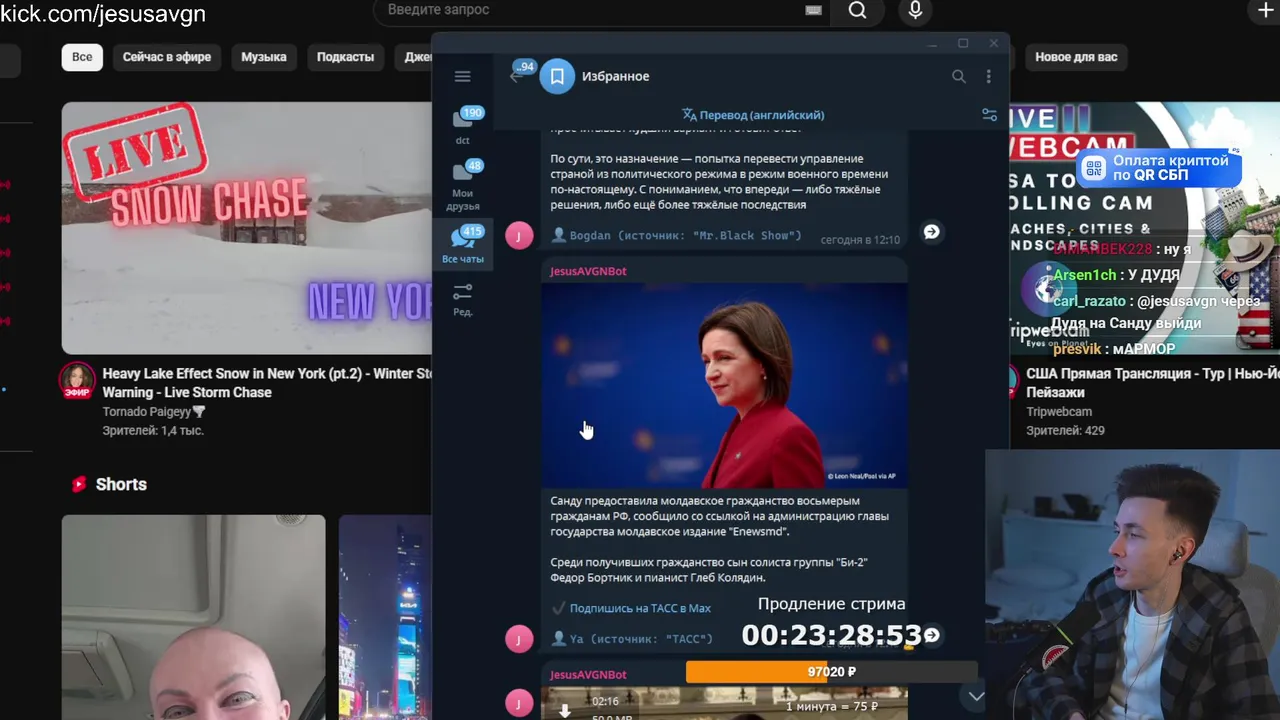Click the Оплата криптой по QR СБП banner
The width and height of the screenshot is (1280, 720).
(1160, 168)
